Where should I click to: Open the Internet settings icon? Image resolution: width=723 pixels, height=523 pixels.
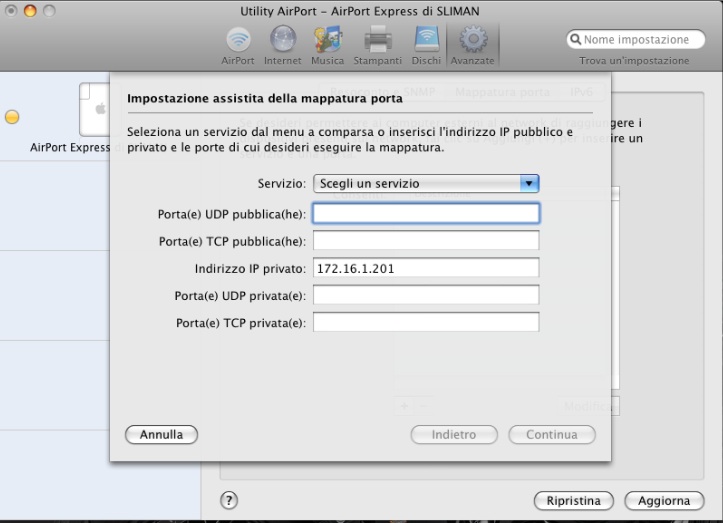tap(283, 46)
